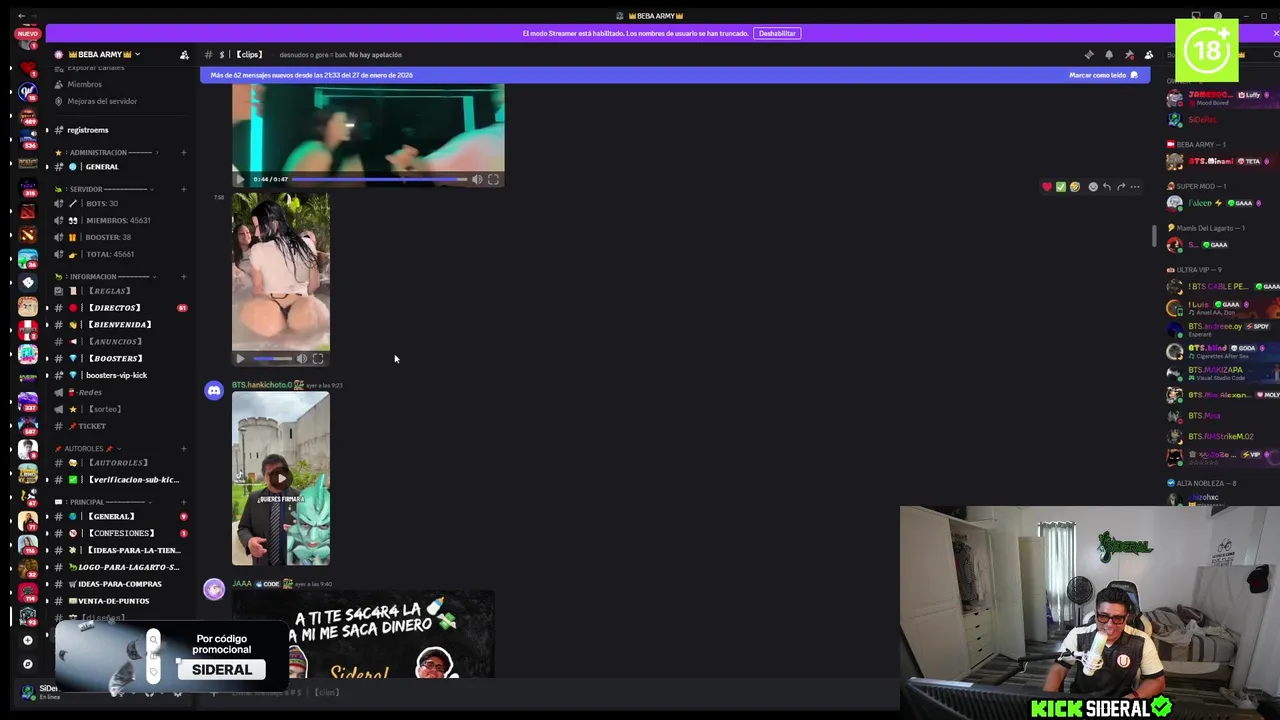This screenshot has height=720, width=1280.
Task: Open discover servers compass icon
Action: point(28,664)
